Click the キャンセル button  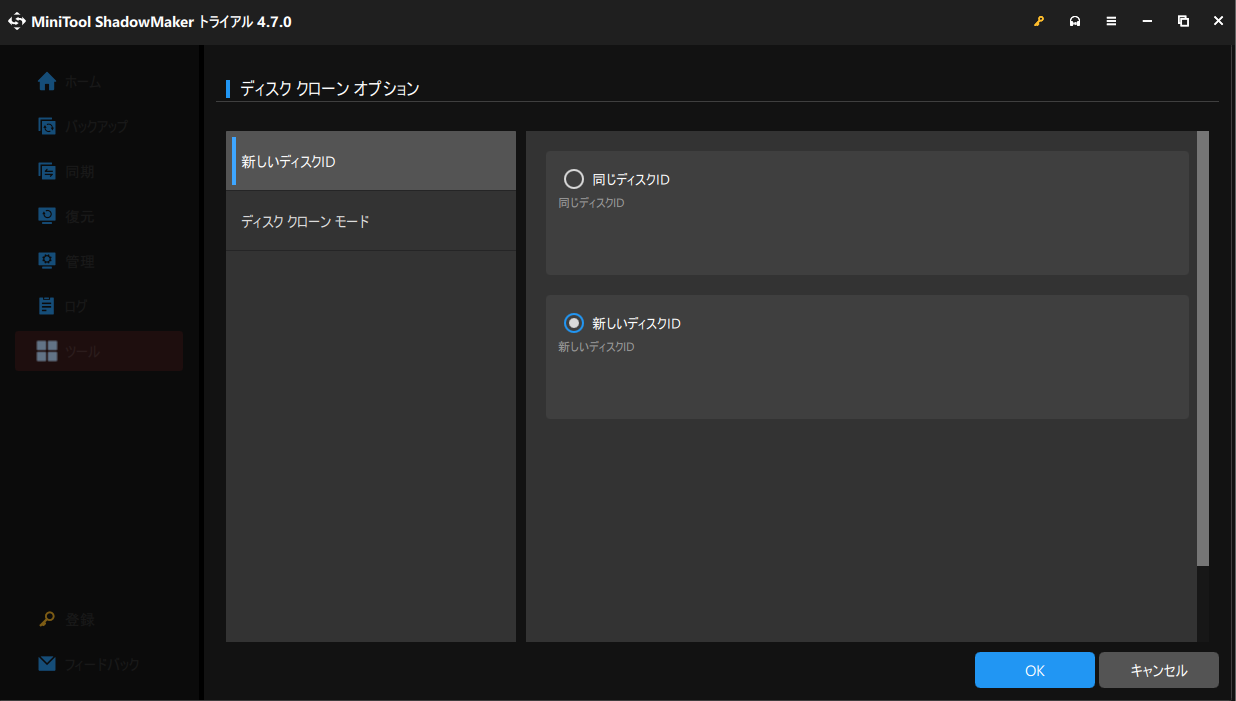(x=1159, y=670)
